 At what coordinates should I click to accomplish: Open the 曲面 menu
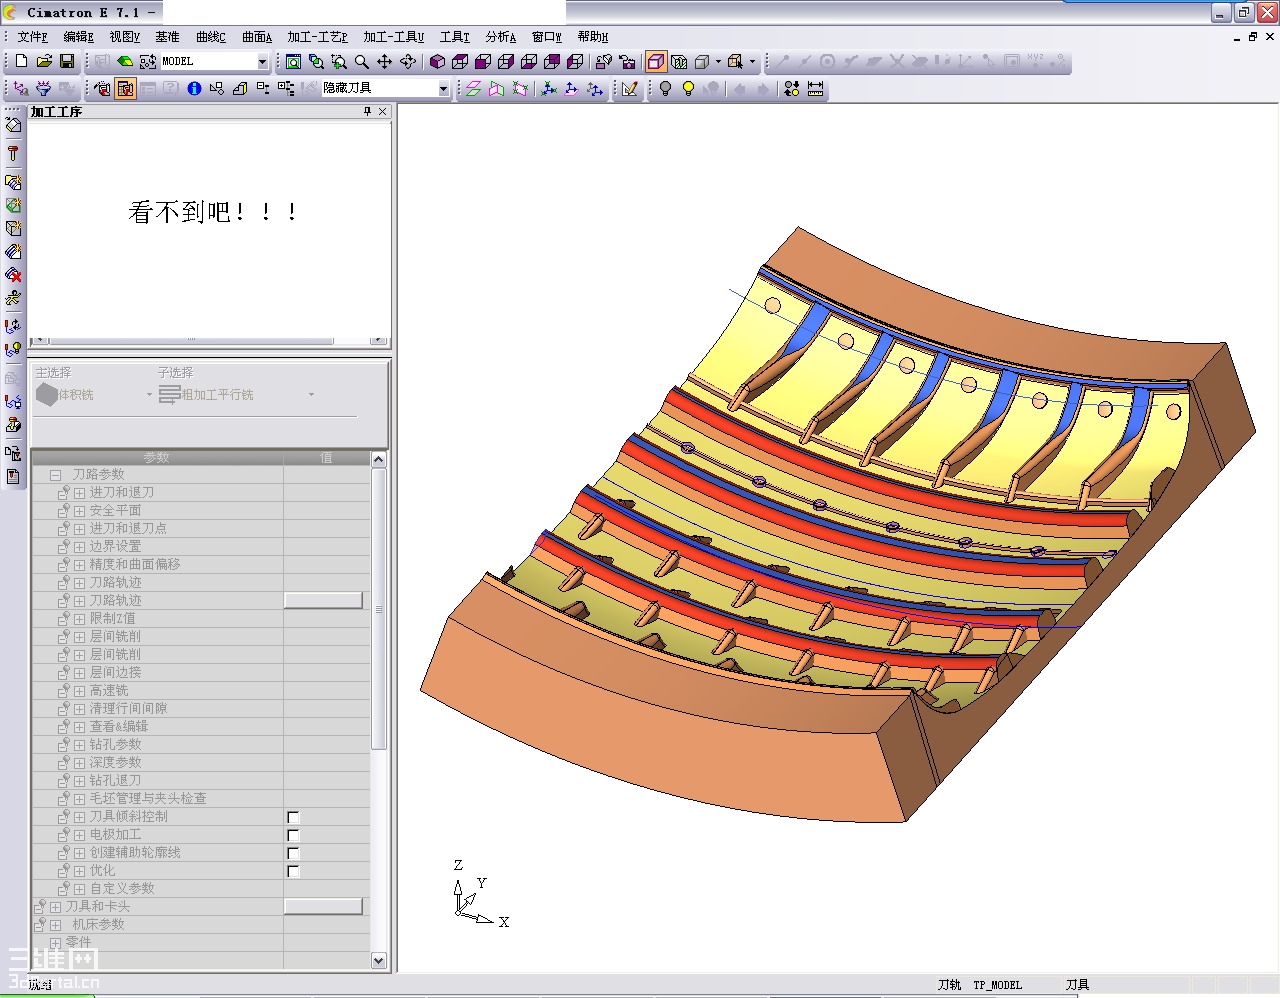tap(257, 37)
